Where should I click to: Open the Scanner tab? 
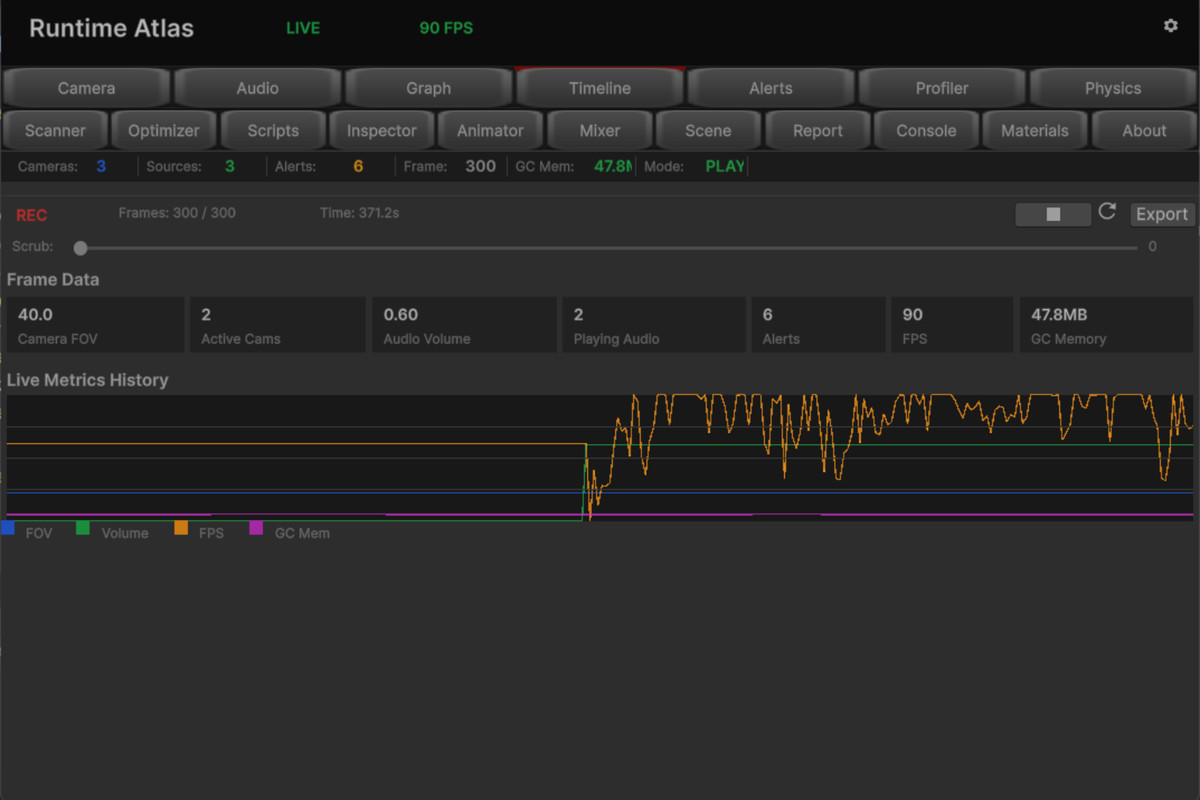pyautogui.click(x=55, y=130)
